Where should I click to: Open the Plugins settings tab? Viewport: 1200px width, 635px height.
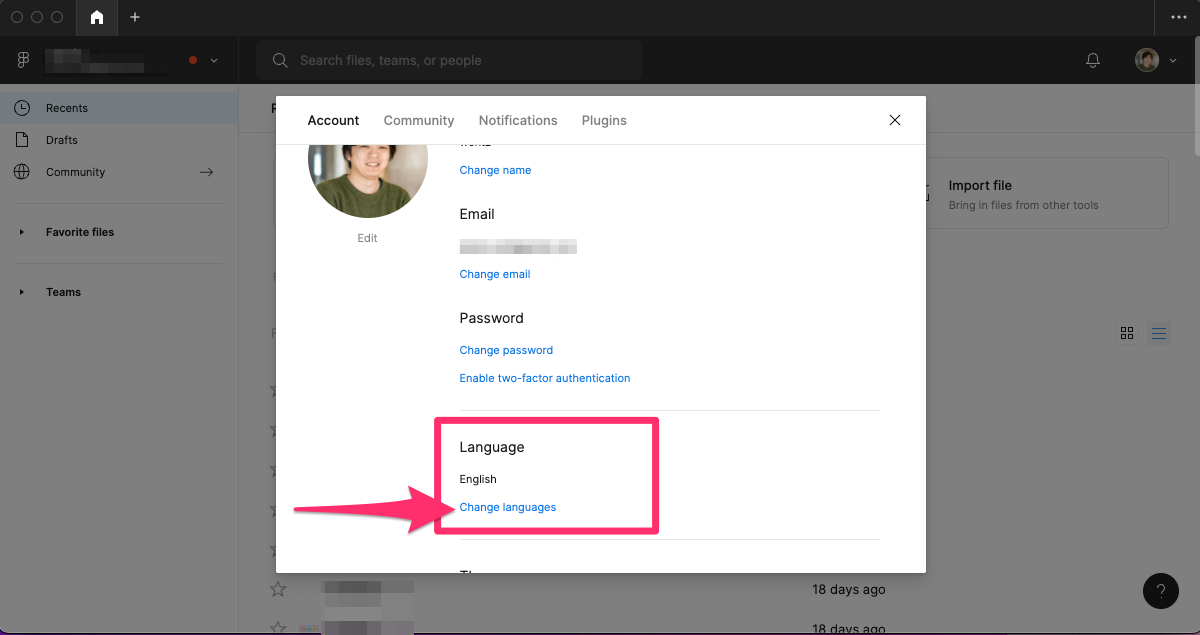[x=604, y=120]
